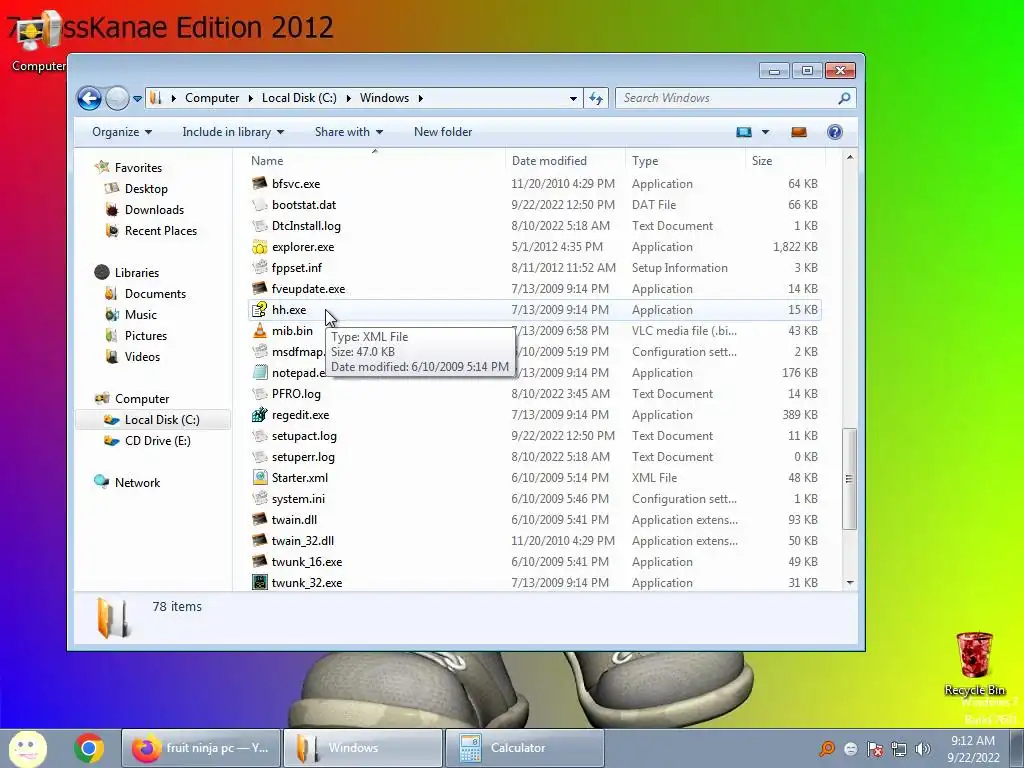Select the regedit.exe icon
The width and height of the screenshot is (1024, 768).
[260, 415]
